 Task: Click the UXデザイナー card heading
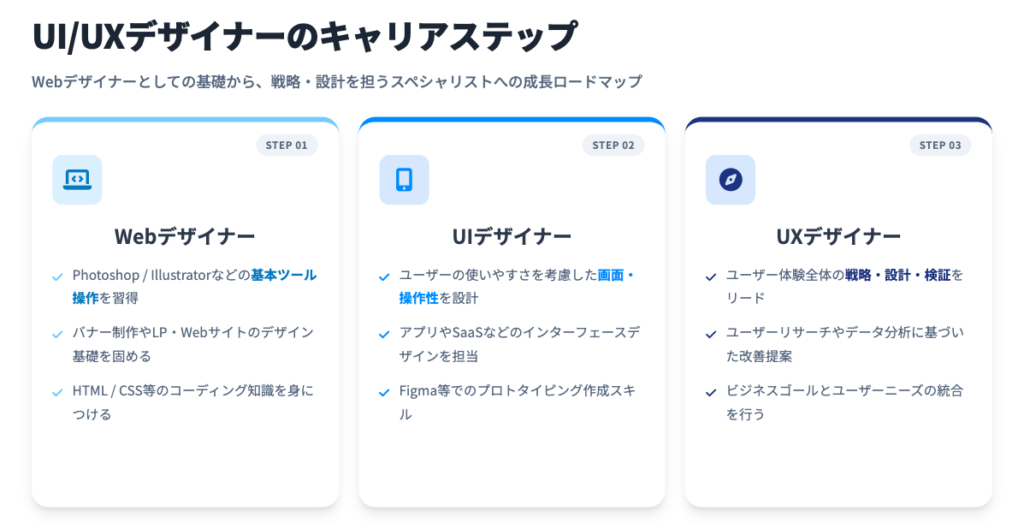838,237
